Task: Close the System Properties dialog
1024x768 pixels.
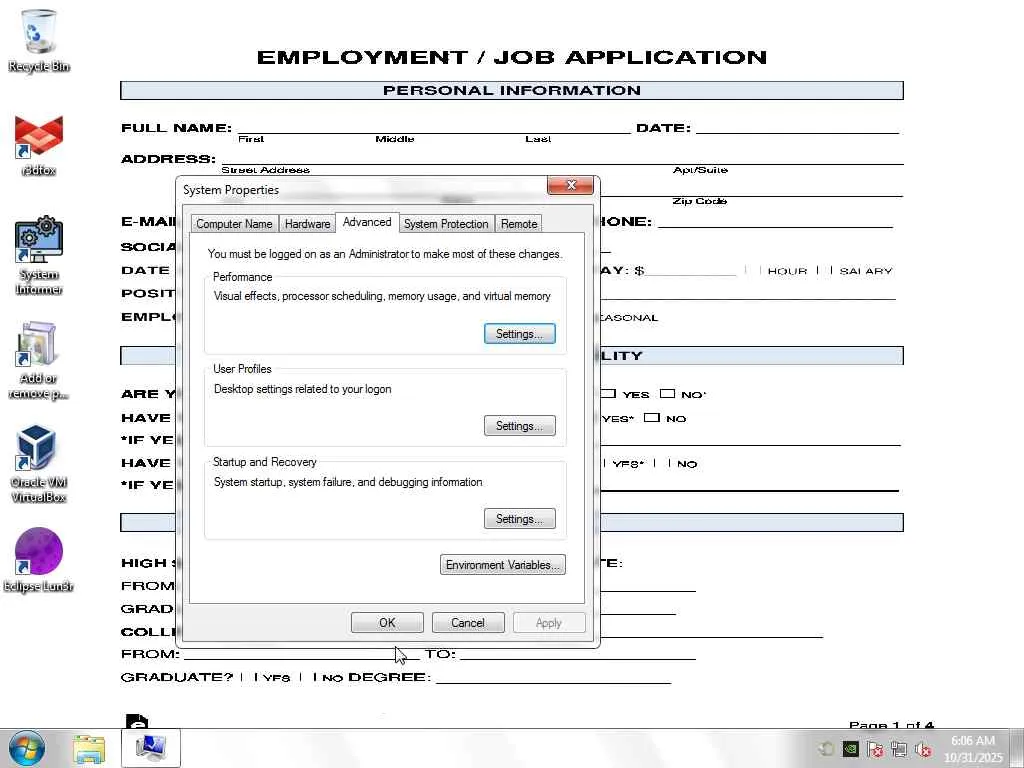Action: click(571, 185)
